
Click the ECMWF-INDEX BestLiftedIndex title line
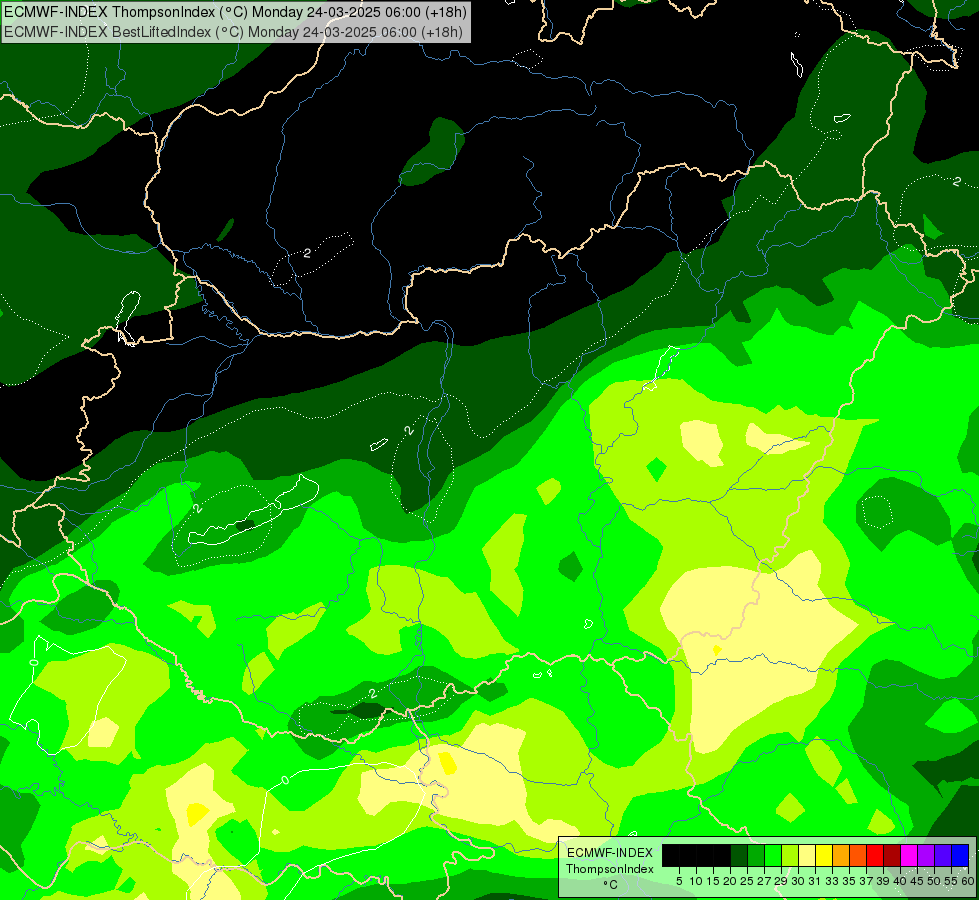234,31
